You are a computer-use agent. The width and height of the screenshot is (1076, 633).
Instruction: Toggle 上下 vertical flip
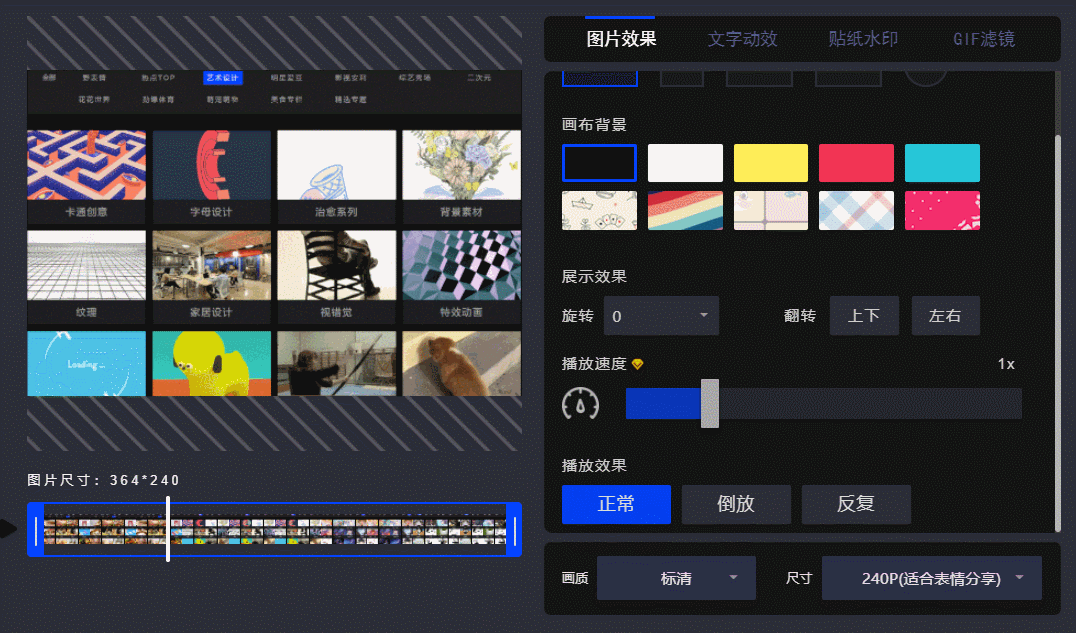864,315
